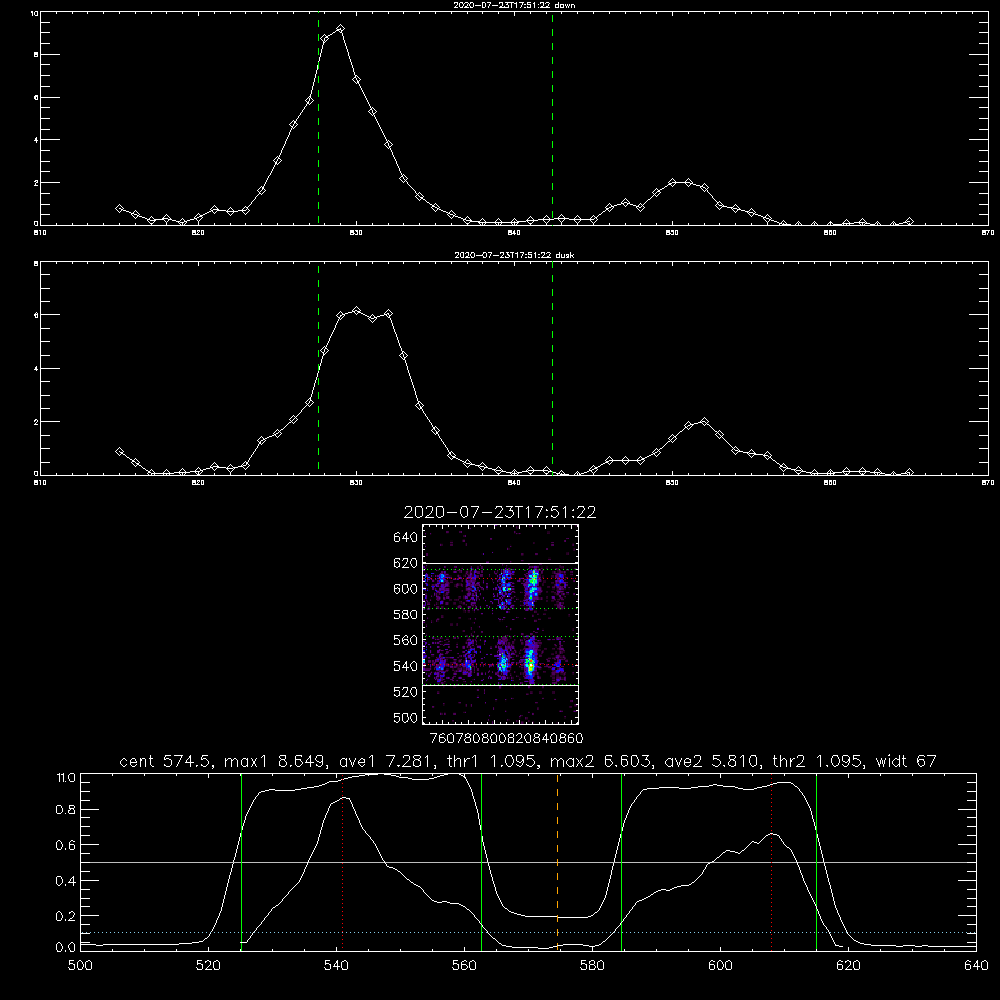Viewport: 1000px width, 1000px height.
Task: Click the highest data point in dawn plot
Action: [x=341, y=29]
